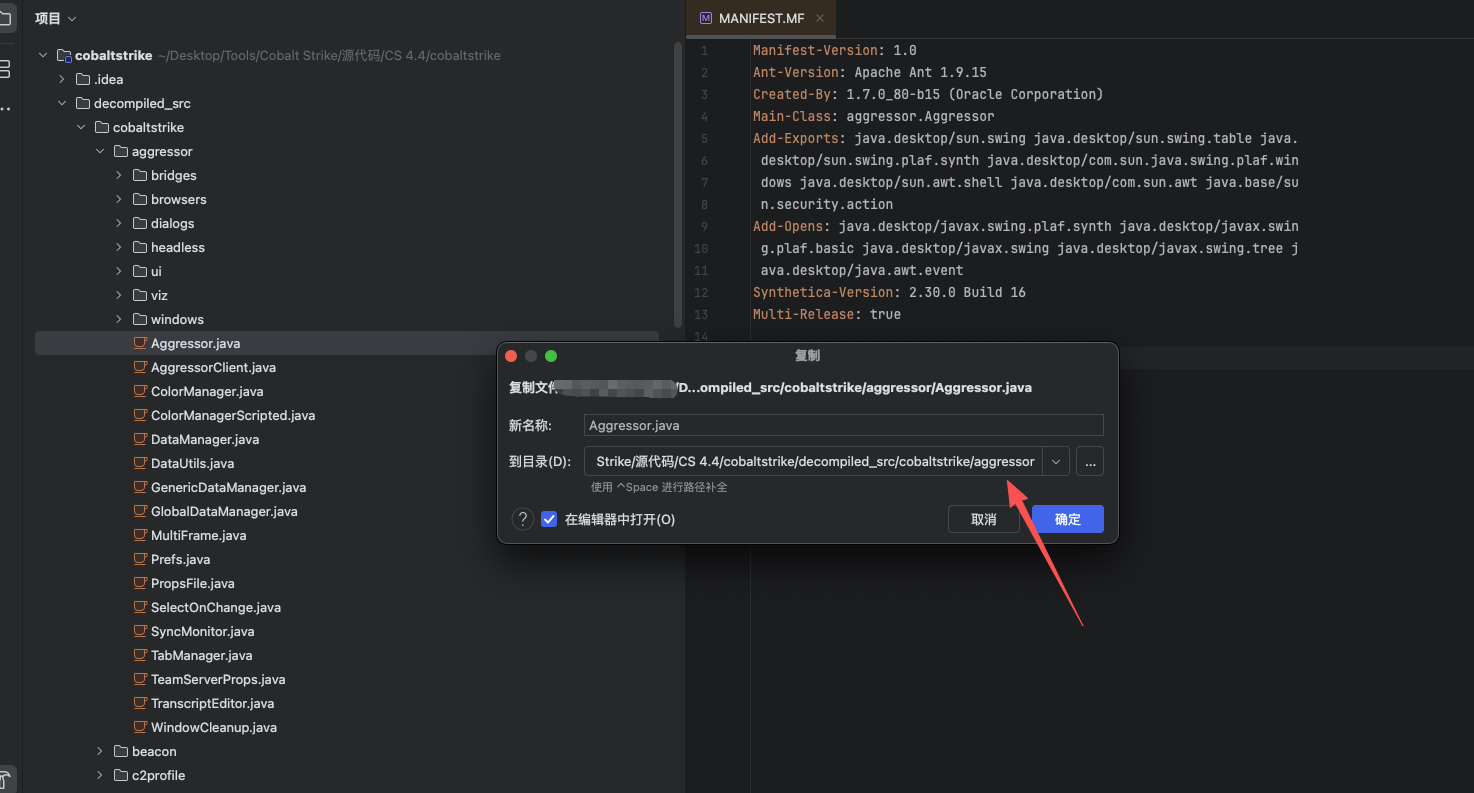The width and height of the screenshot is (1474, 793).
Task: Open the target directory history dropdown
Action: pos(1056,461)
